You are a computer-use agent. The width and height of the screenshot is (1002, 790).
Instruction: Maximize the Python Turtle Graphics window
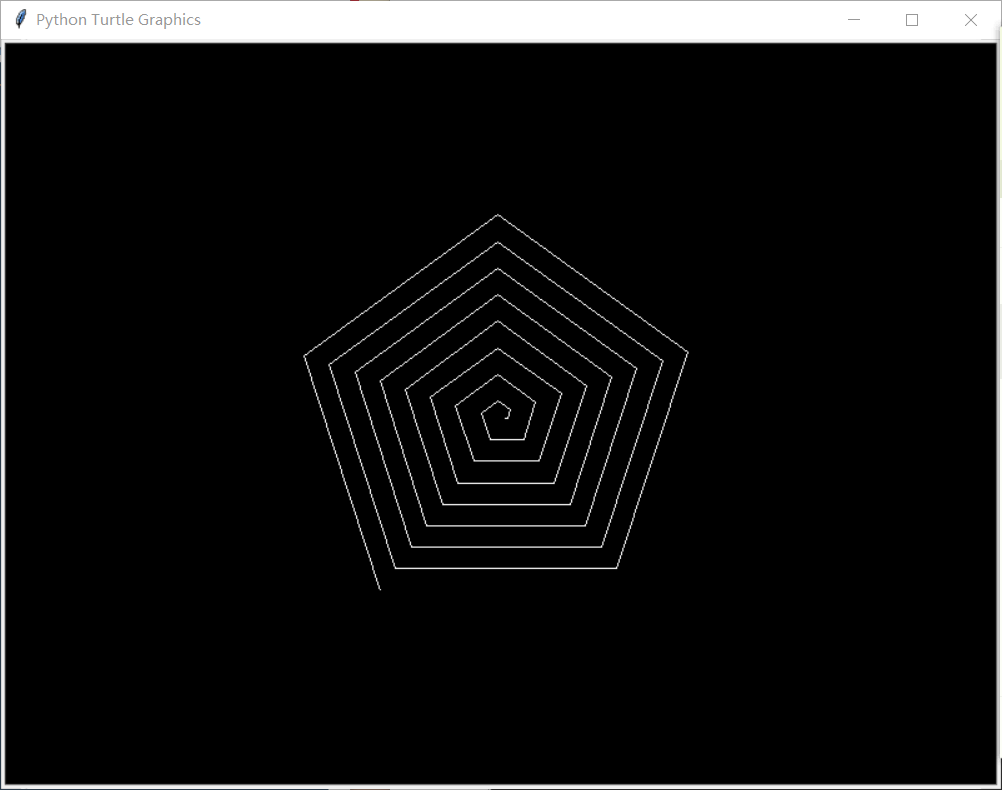[x=912, y=20]
